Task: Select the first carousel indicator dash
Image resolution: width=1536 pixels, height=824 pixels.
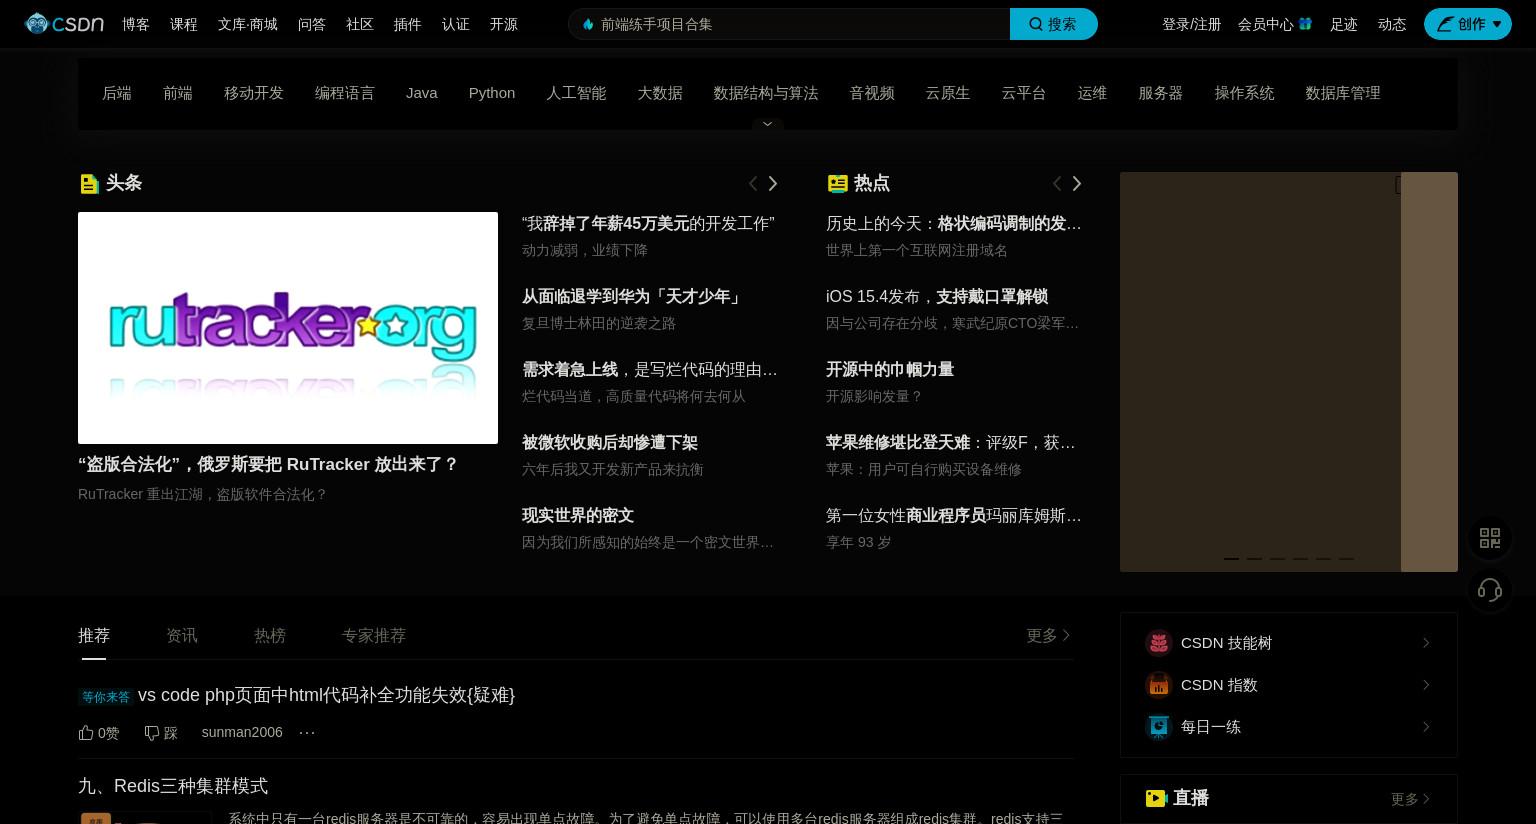Action: [x=1231, y=558]
